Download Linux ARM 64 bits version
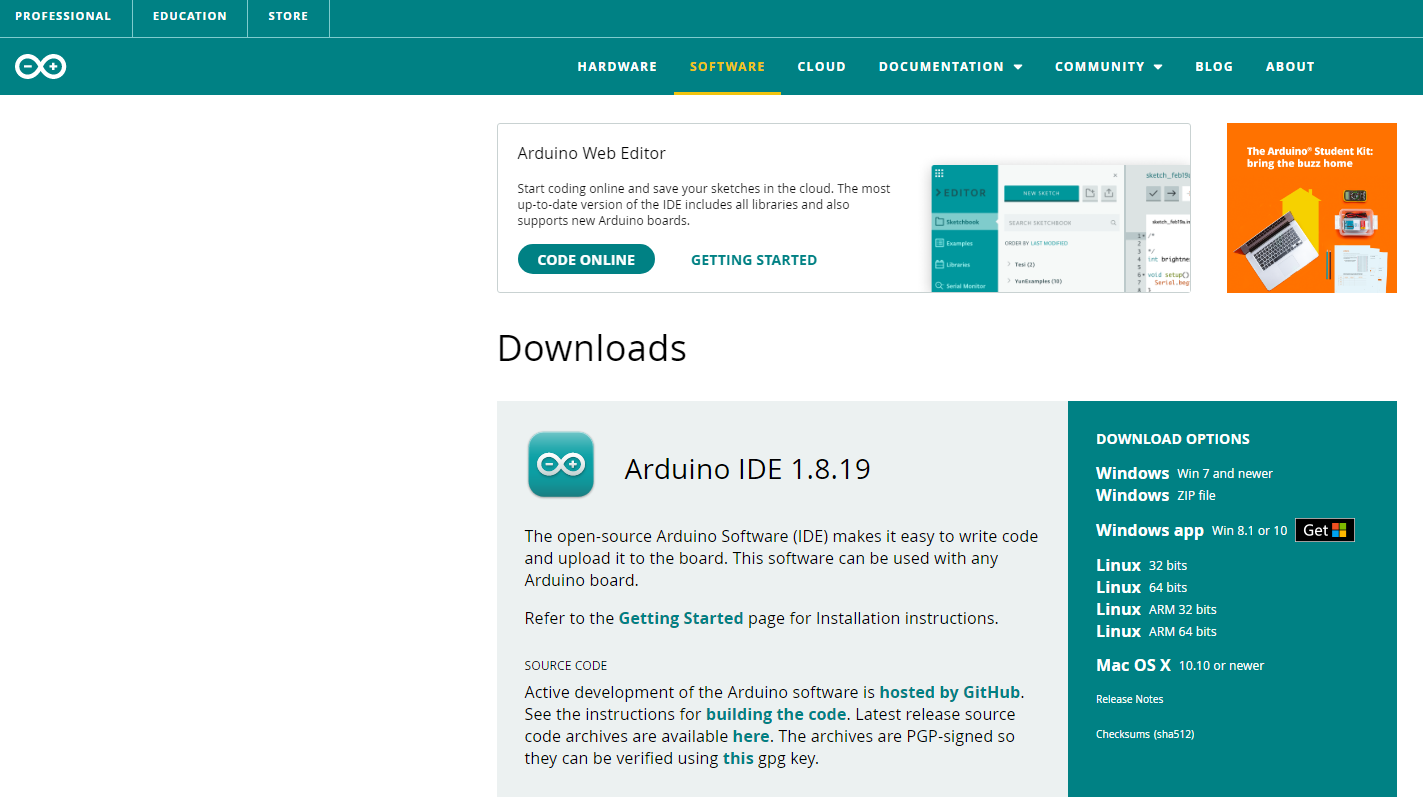Viewport: 1423px width, 810px height. tap(1156, 631)
